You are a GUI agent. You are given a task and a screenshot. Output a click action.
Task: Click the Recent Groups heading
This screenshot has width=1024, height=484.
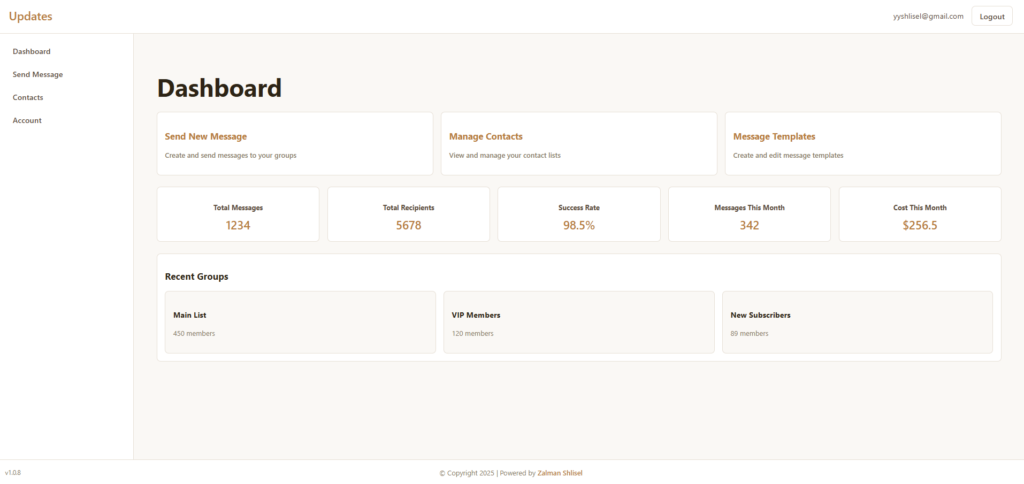pyautogui.click(x=197, y=276)
